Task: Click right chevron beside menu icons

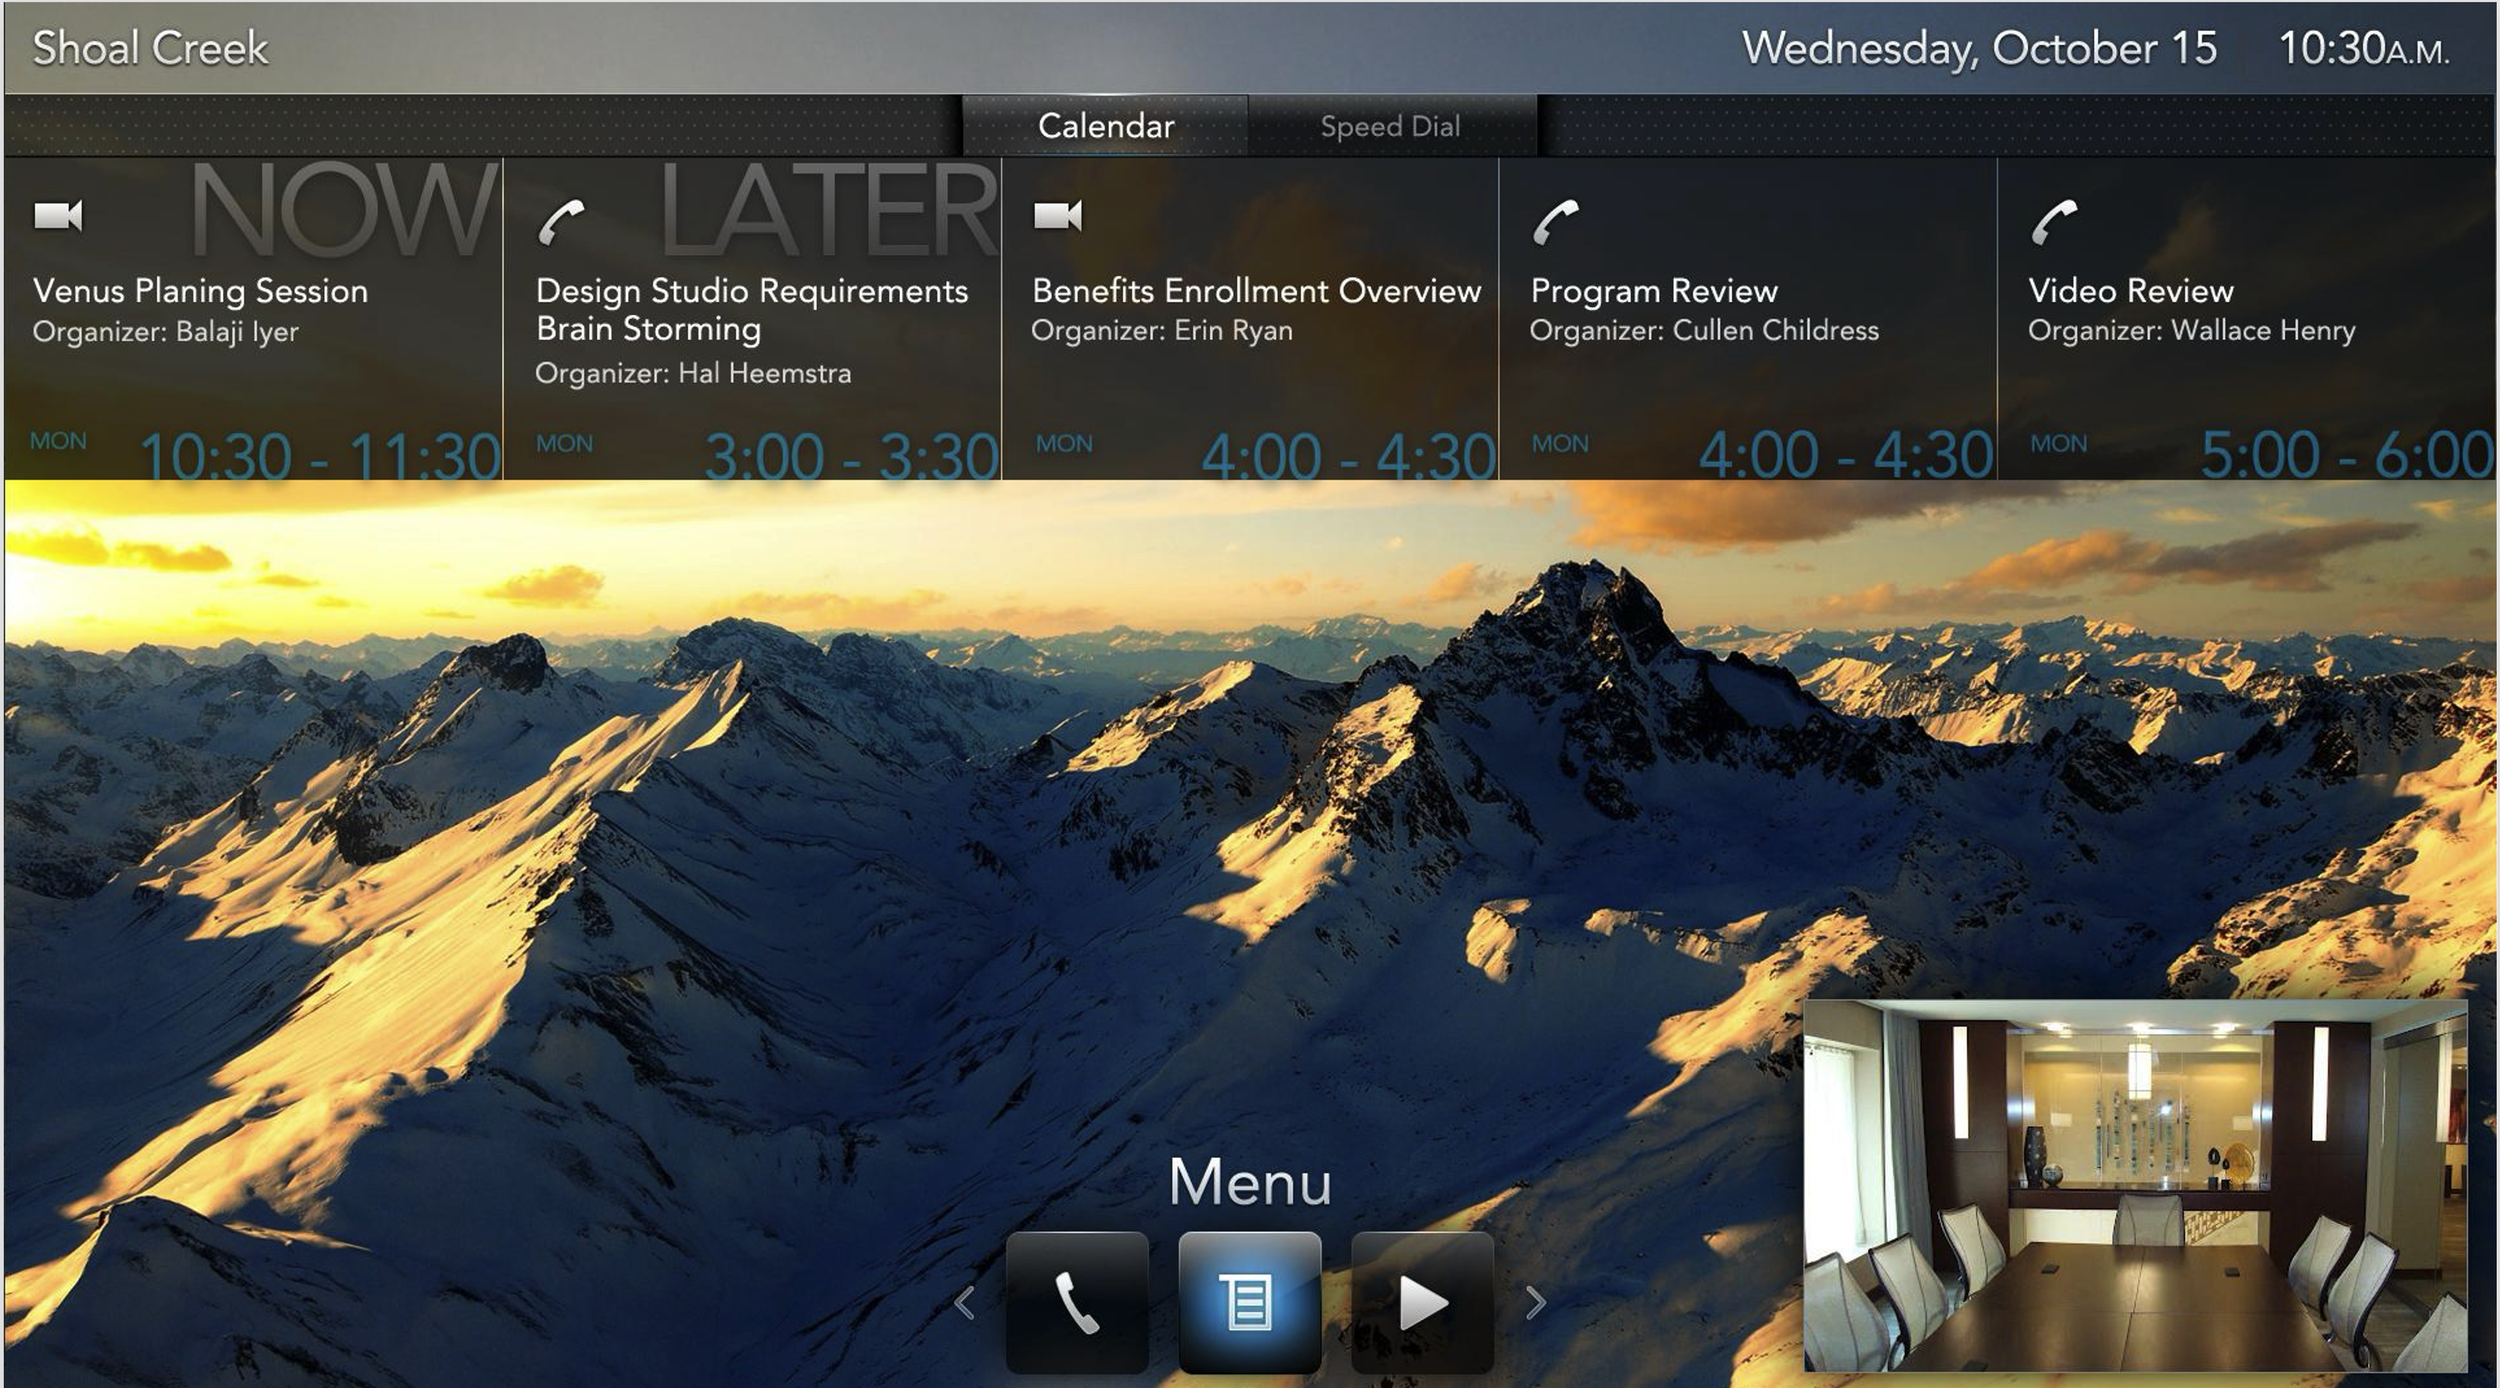Action: [x=1535, y=1303]
